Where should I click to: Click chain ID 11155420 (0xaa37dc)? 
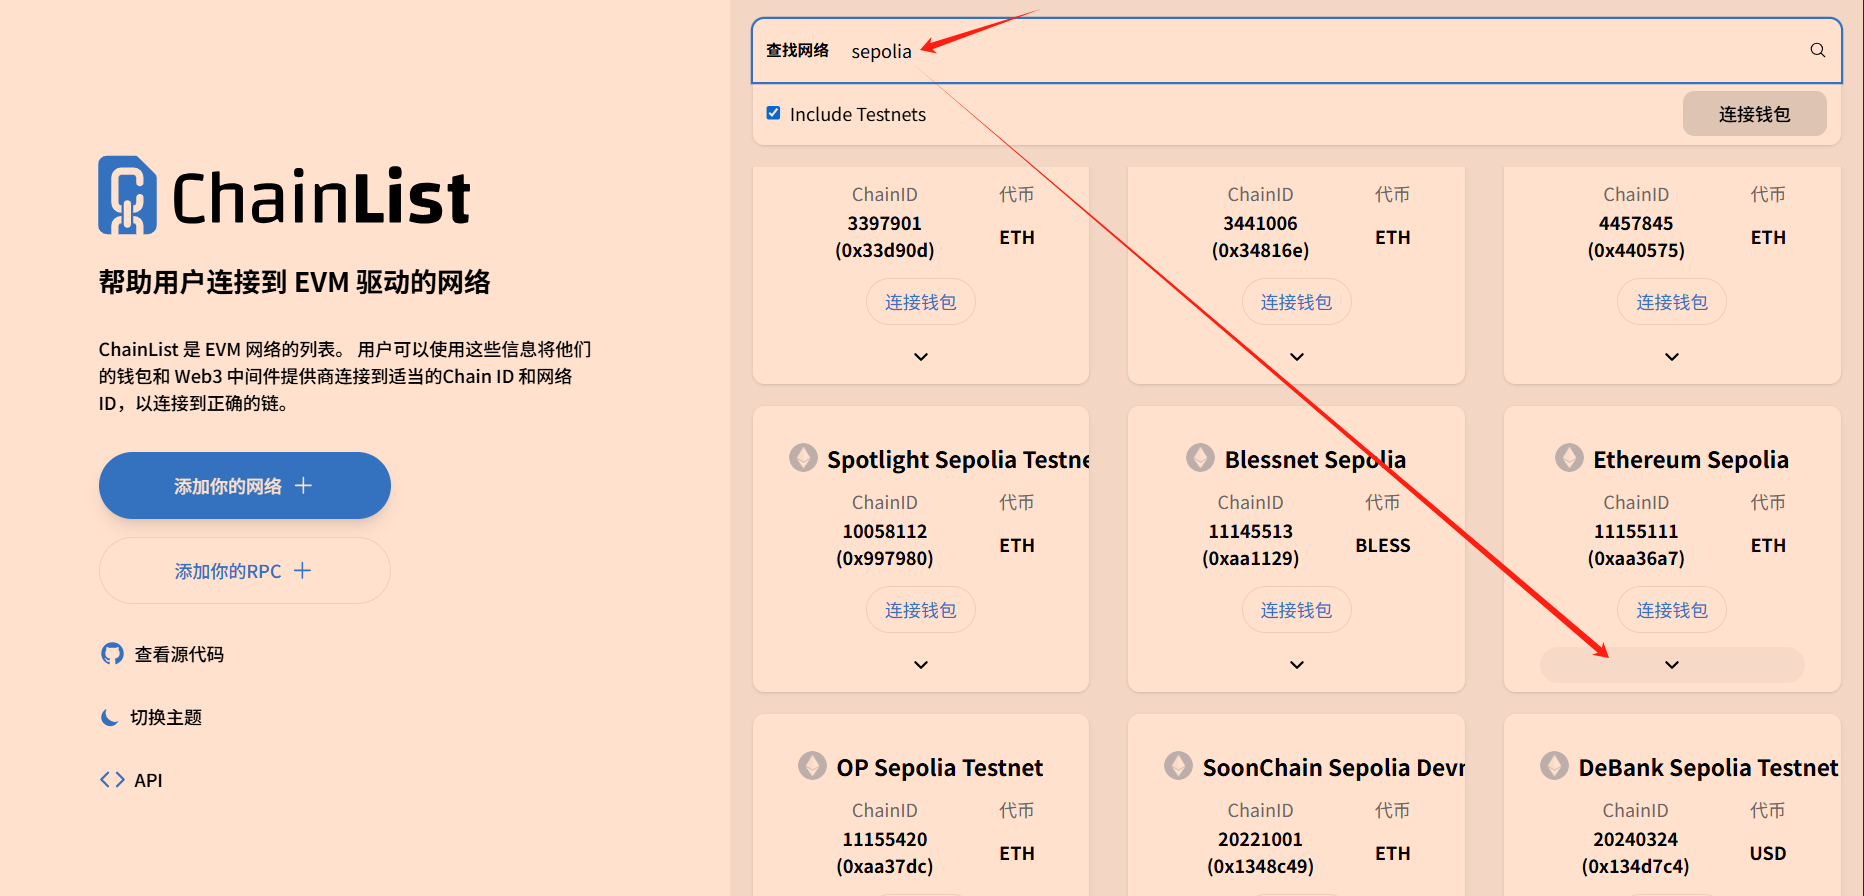pyautogui.click(x=885, y=853)
